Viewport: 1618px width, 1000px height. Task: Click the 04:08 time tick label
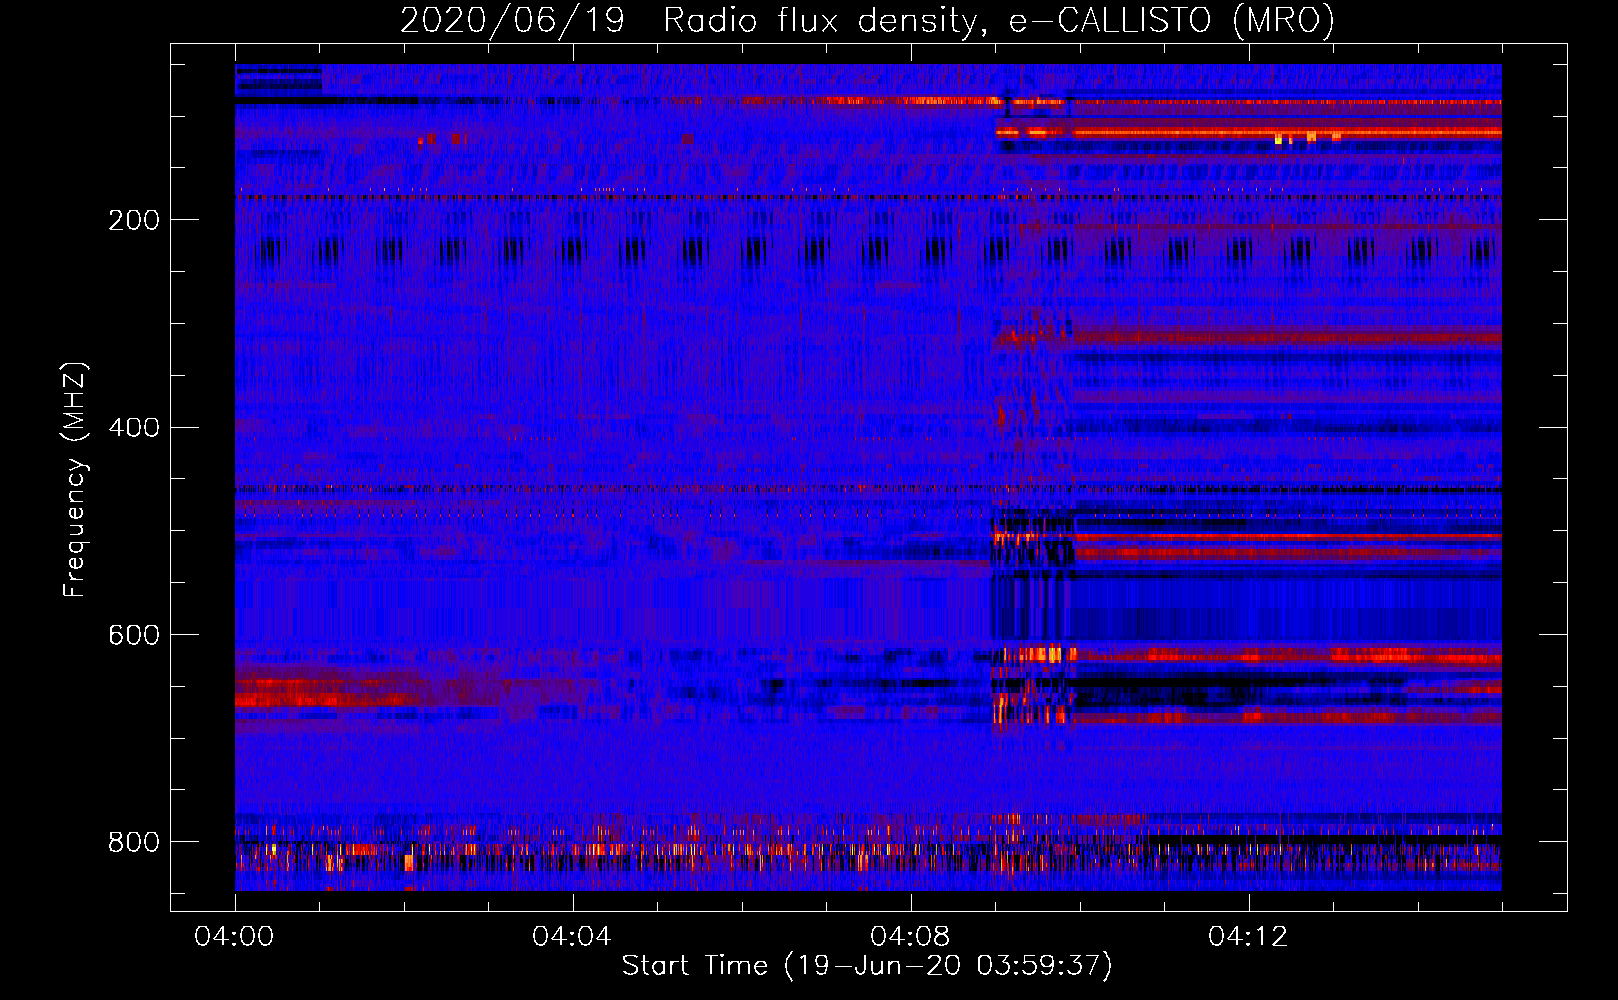tap(910, 937)
